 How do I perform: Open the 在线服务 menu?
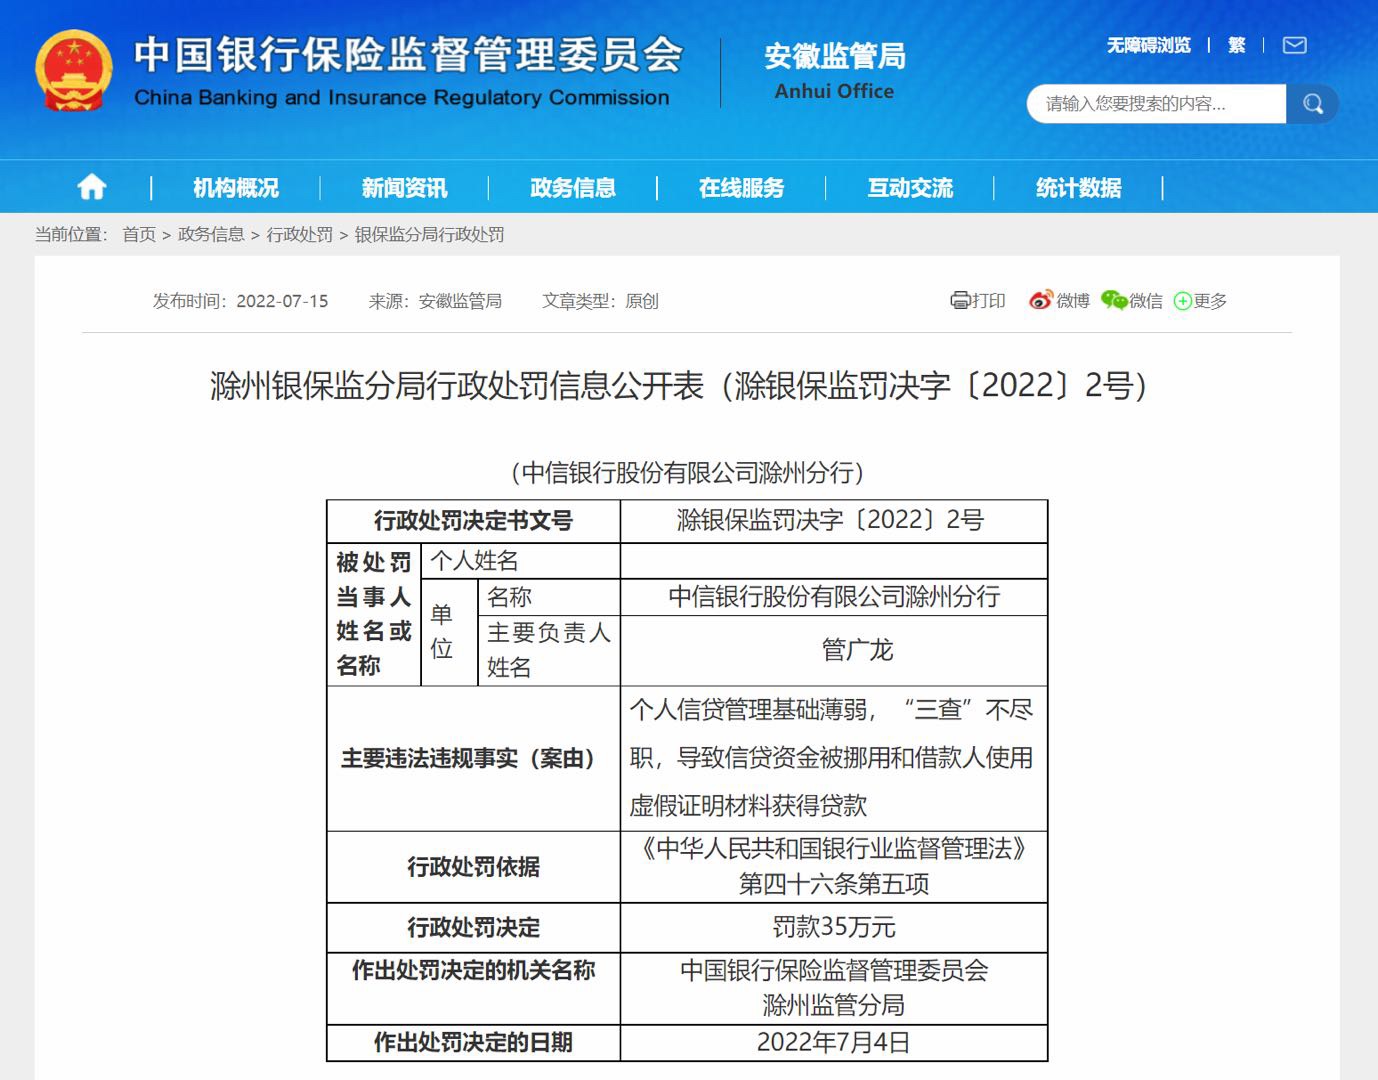741,188
